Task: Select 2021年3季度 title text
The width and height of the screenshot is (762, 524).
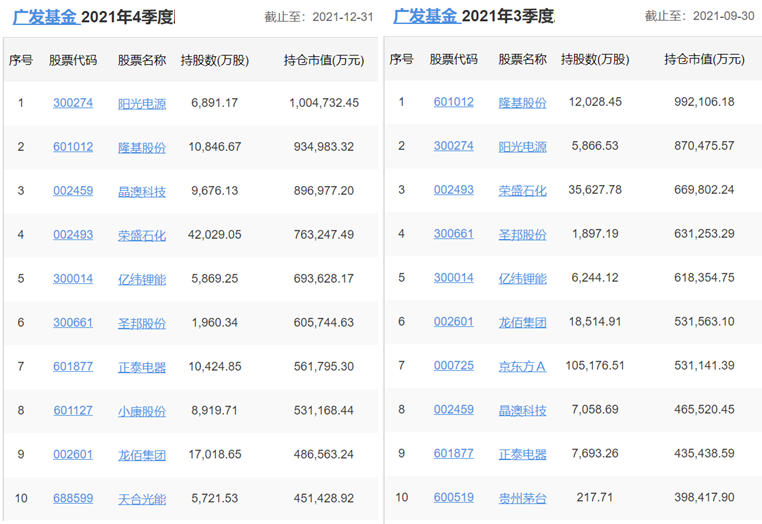Action: point(508,16)
